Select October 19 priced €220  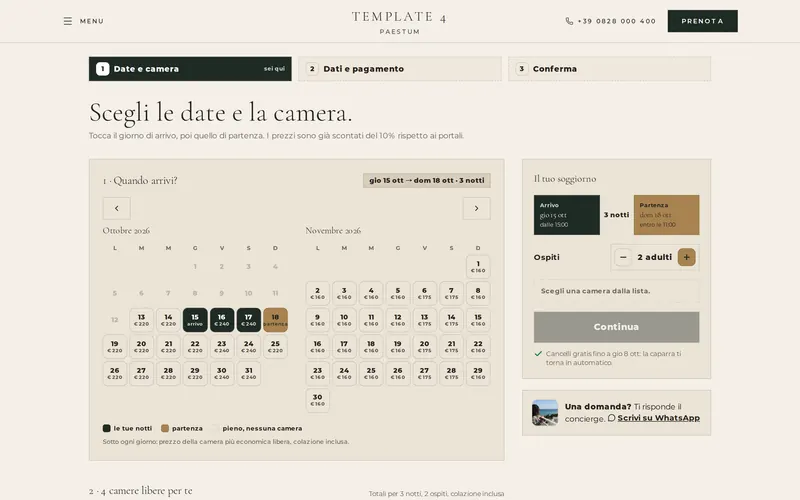coord(115,347)
